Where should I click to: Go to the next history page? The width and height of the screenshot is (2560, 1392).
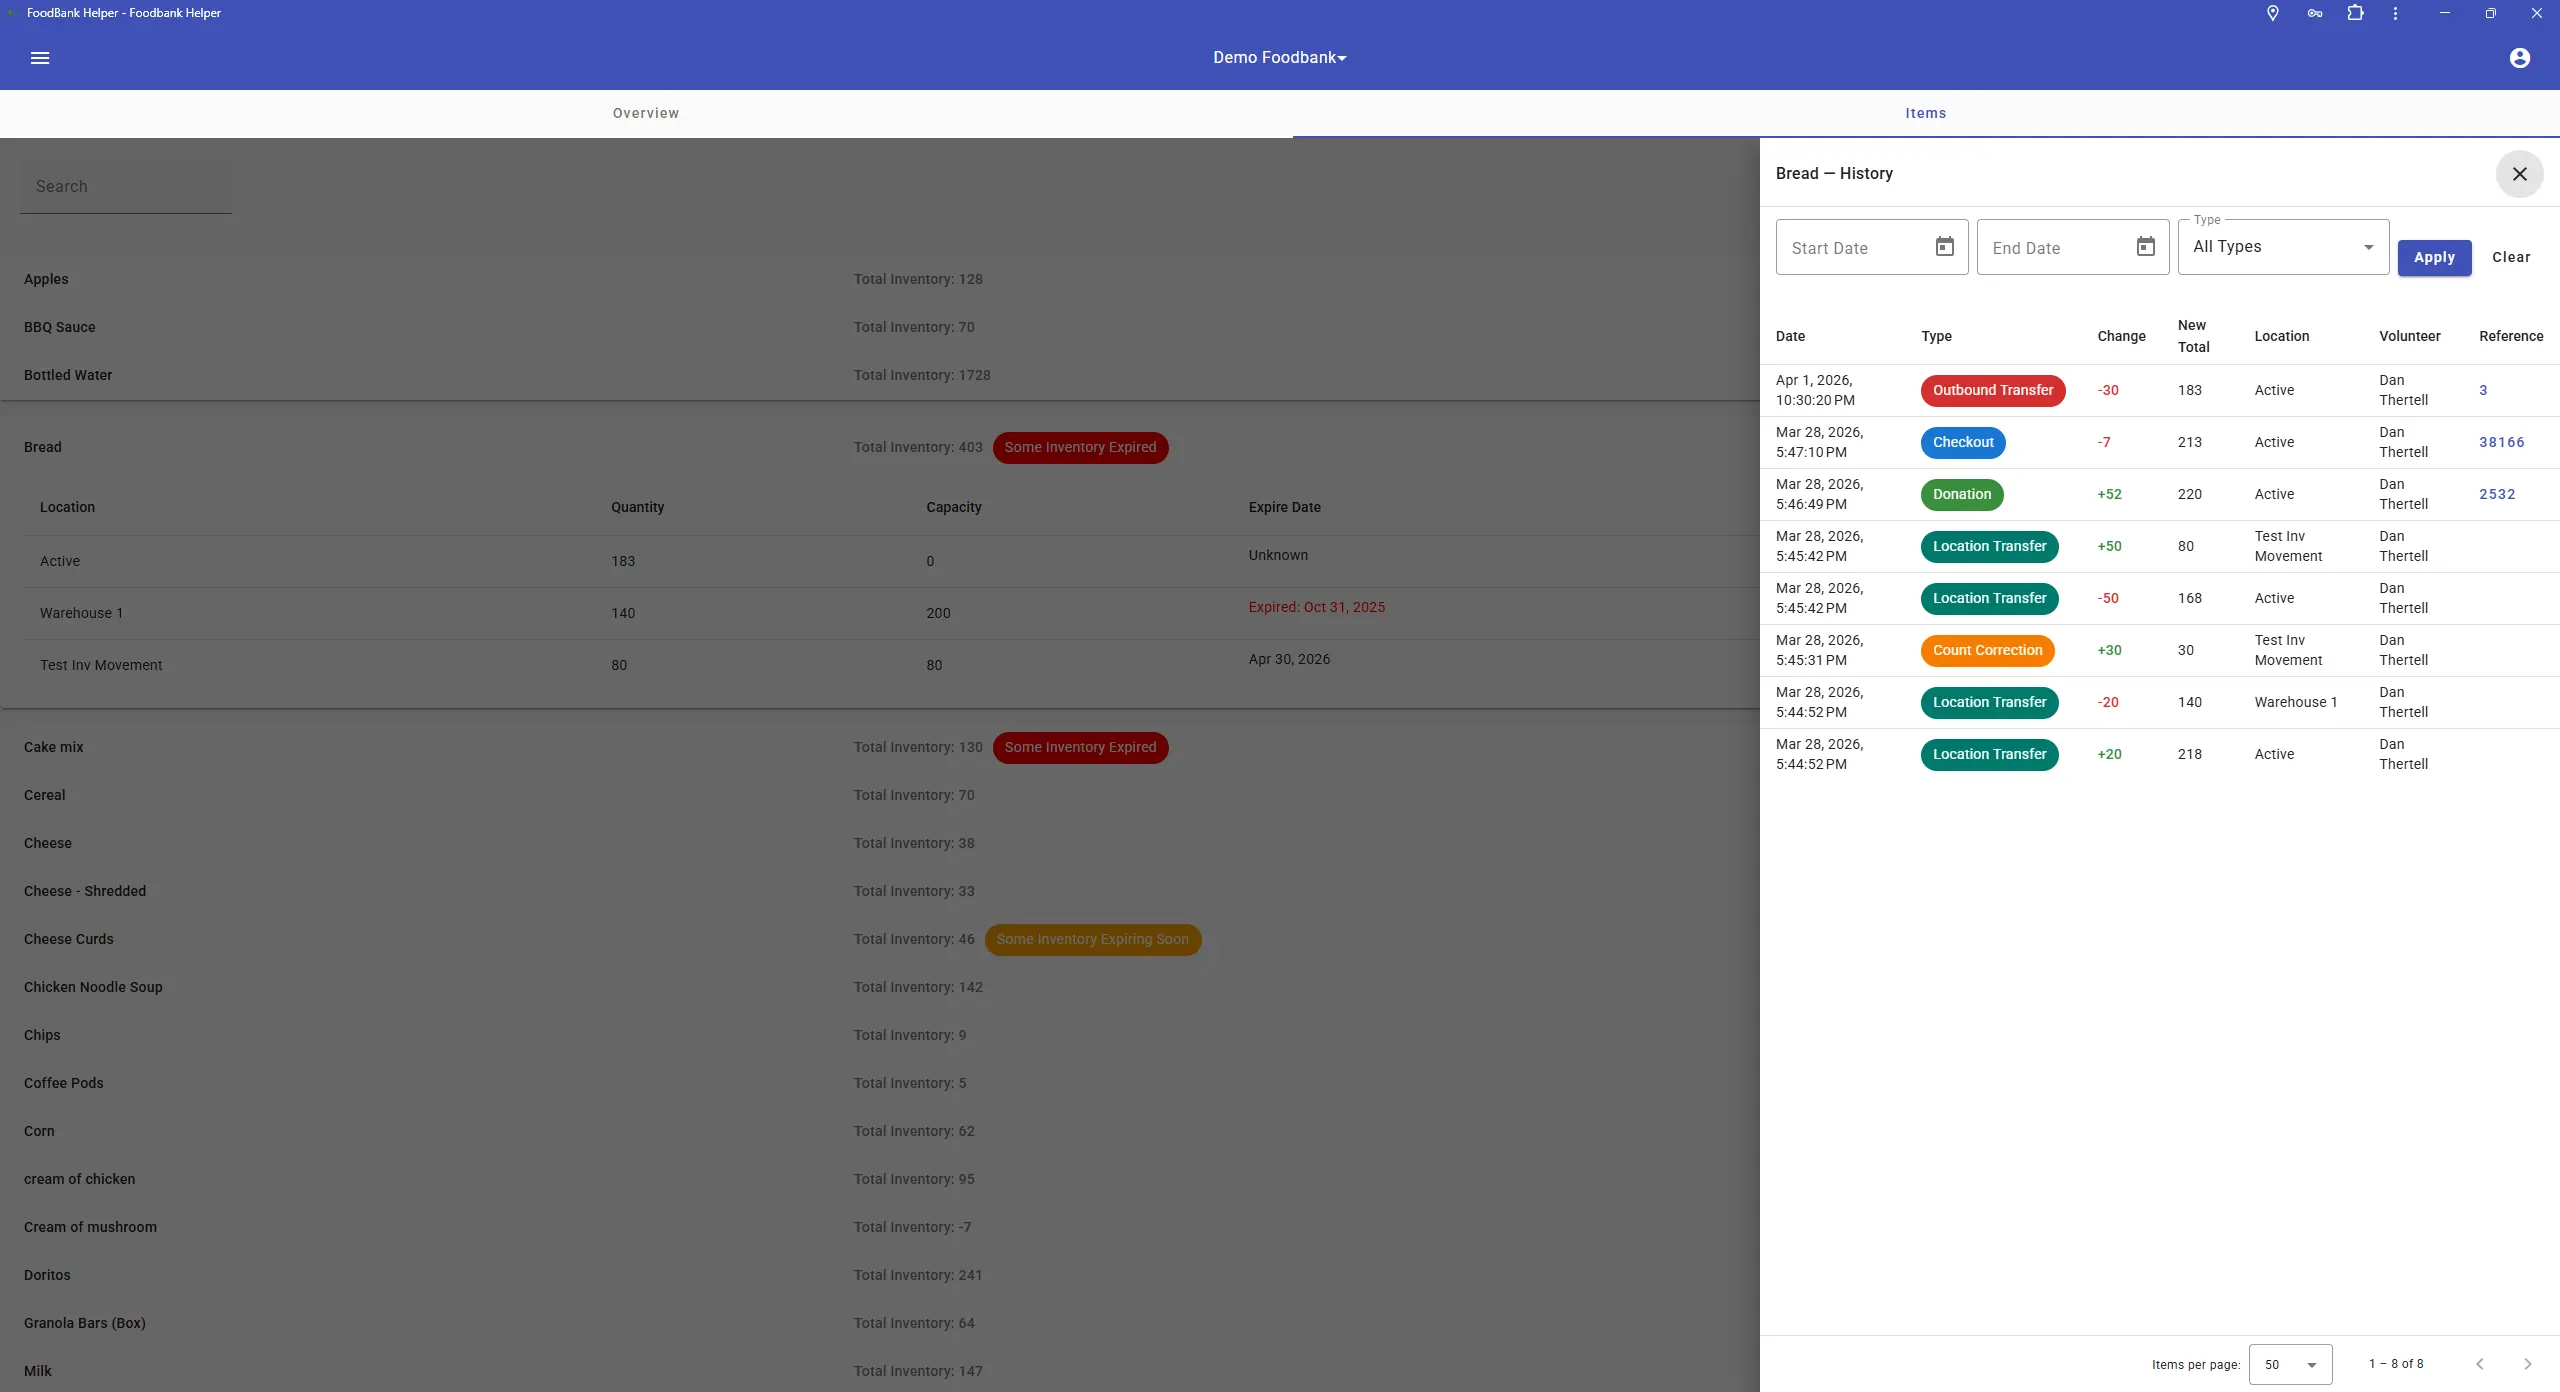pyautogui.click(x=2528, y=1364)
